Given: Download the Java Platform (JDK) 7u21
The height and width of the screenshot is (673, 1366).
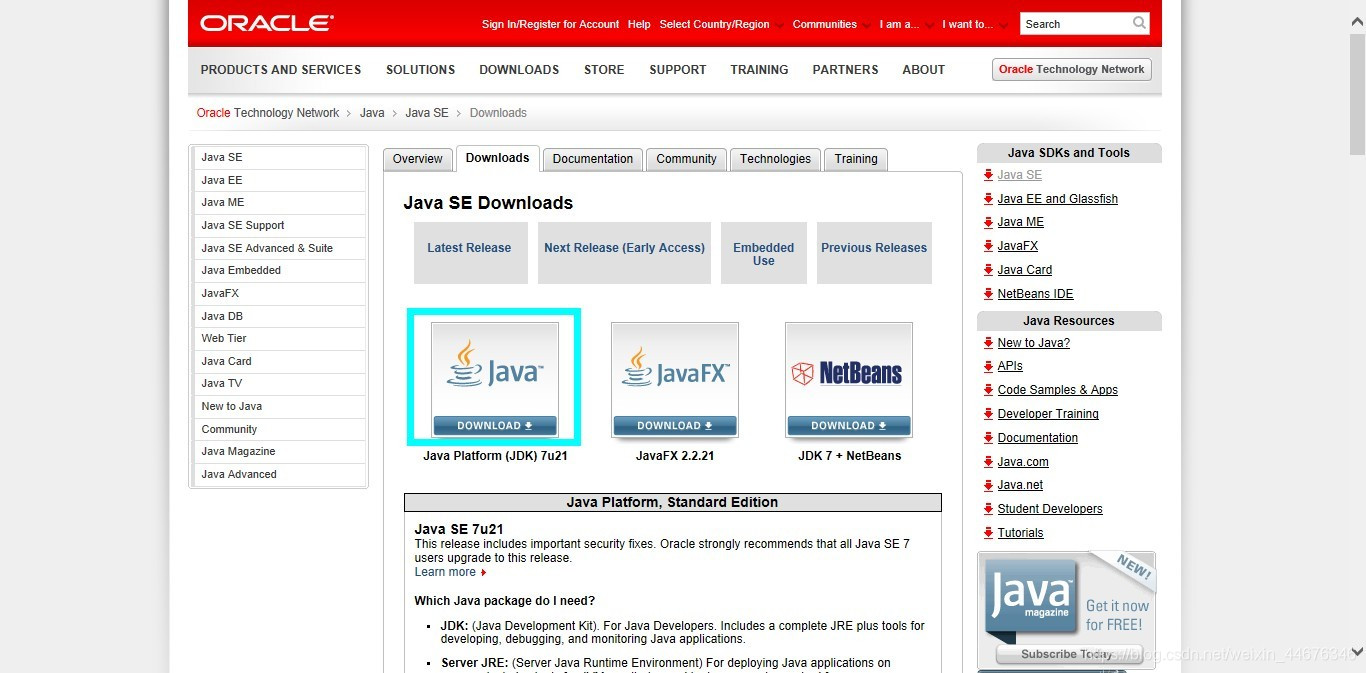Looking at the screenshot, I should click(494, 426).
